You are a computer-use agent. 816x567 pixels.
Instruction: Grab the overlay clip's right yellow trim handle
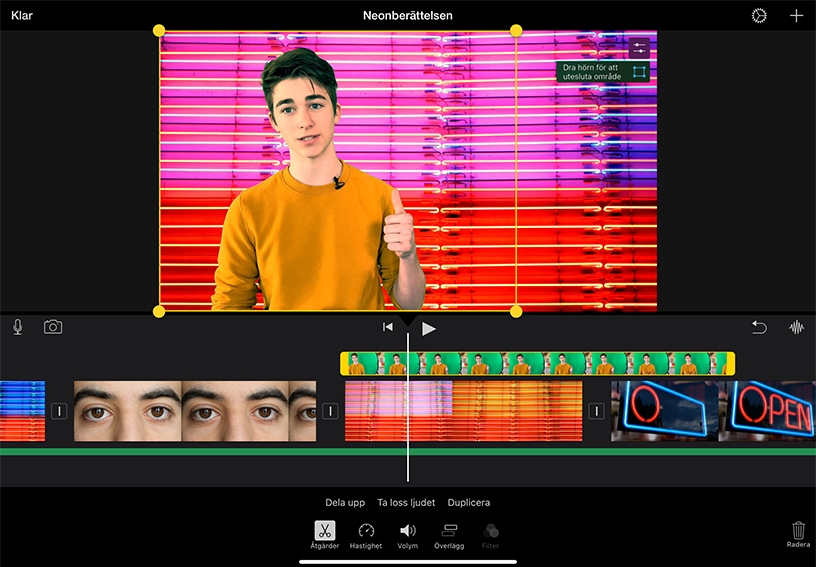(731, 364)
